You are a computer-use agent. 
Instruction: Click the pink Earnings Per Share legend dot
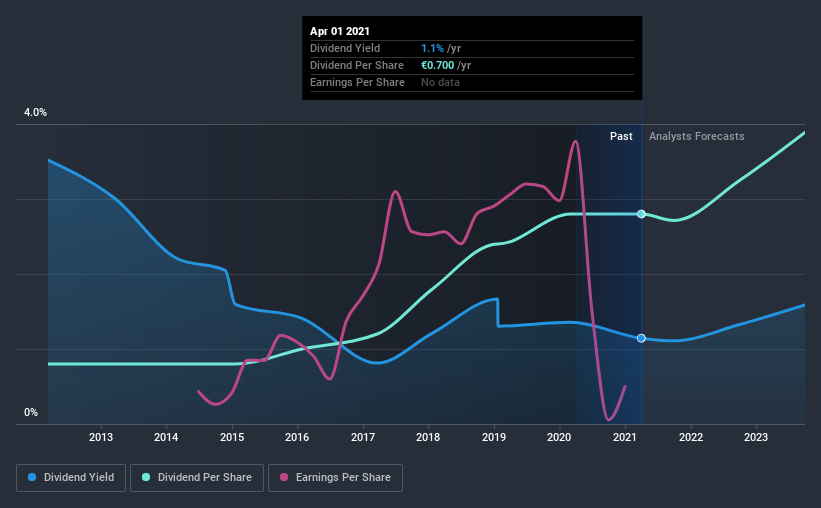[x=284, y=477]
